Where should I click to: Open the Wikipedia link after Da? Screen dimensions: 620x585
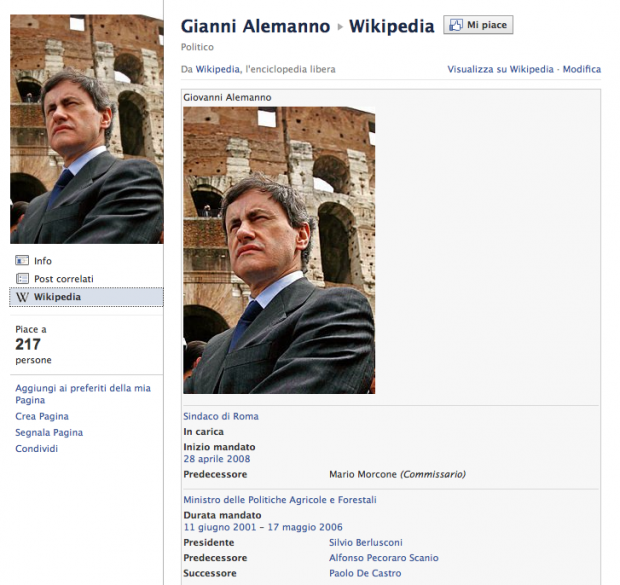pyautogui.click(x=217, y=69)
